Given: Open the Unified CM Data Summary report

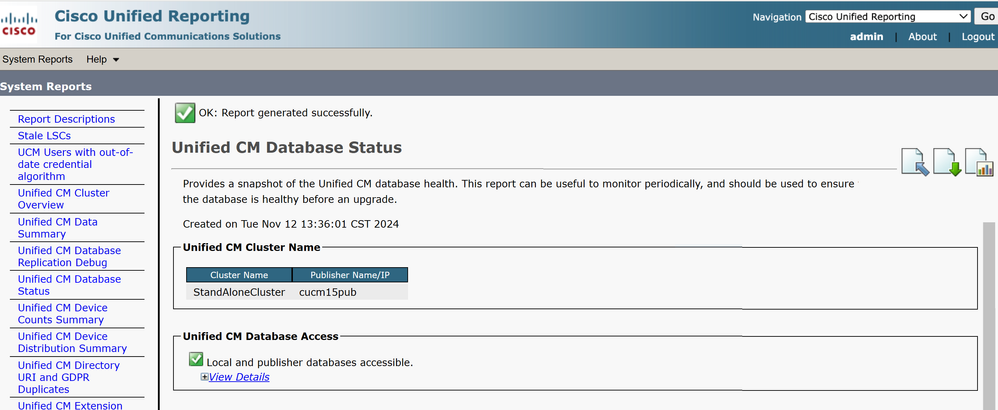Looking at the screenshot, I should [x=57, y=228].
